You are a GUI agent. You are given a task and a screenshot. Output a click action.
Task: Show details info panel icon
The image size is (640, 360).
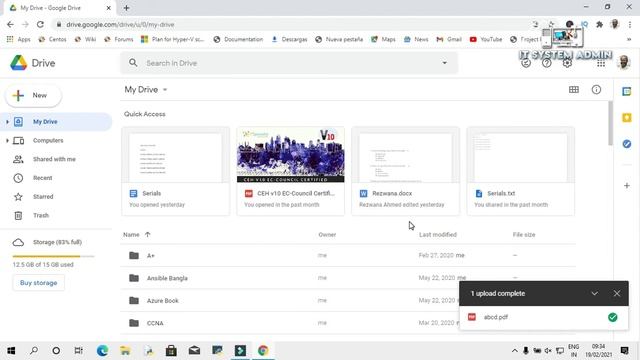tap(596, 90)
